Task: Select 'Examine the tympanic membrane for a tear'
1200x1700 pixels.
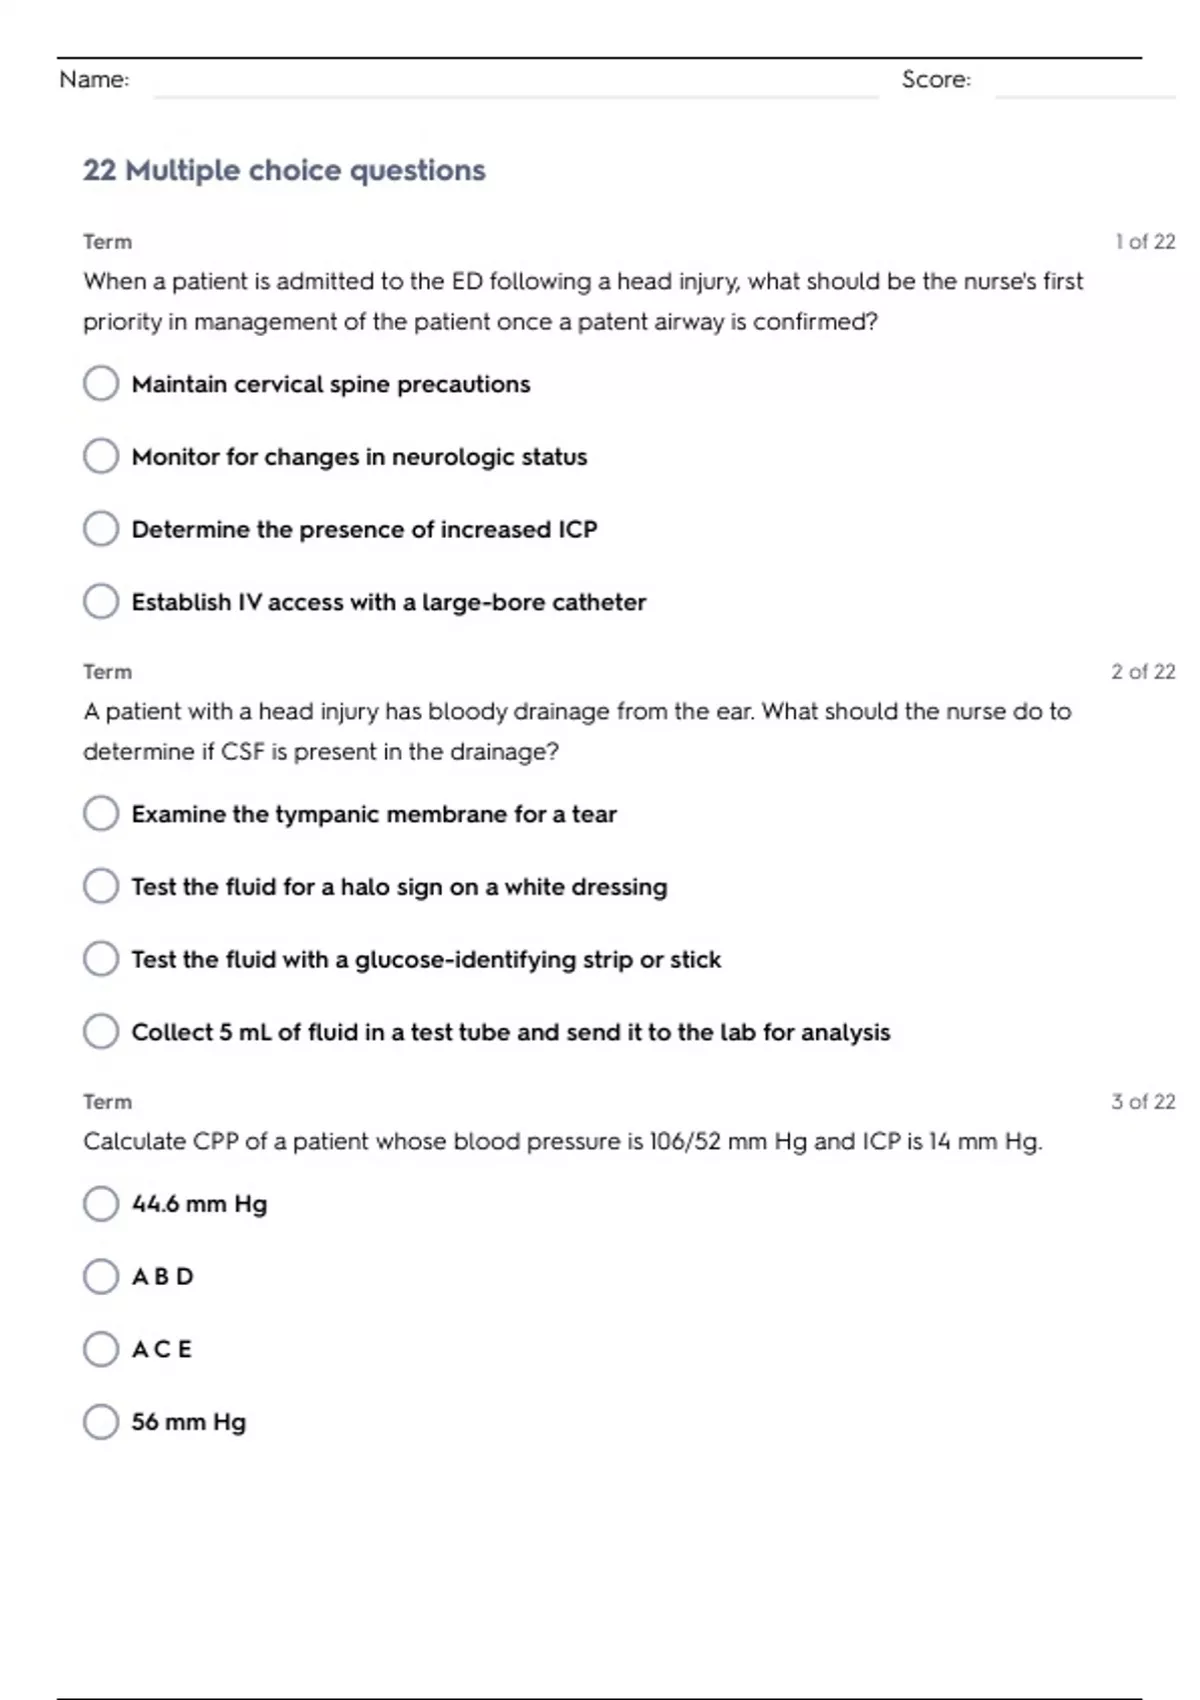Action: coord(101,813)
